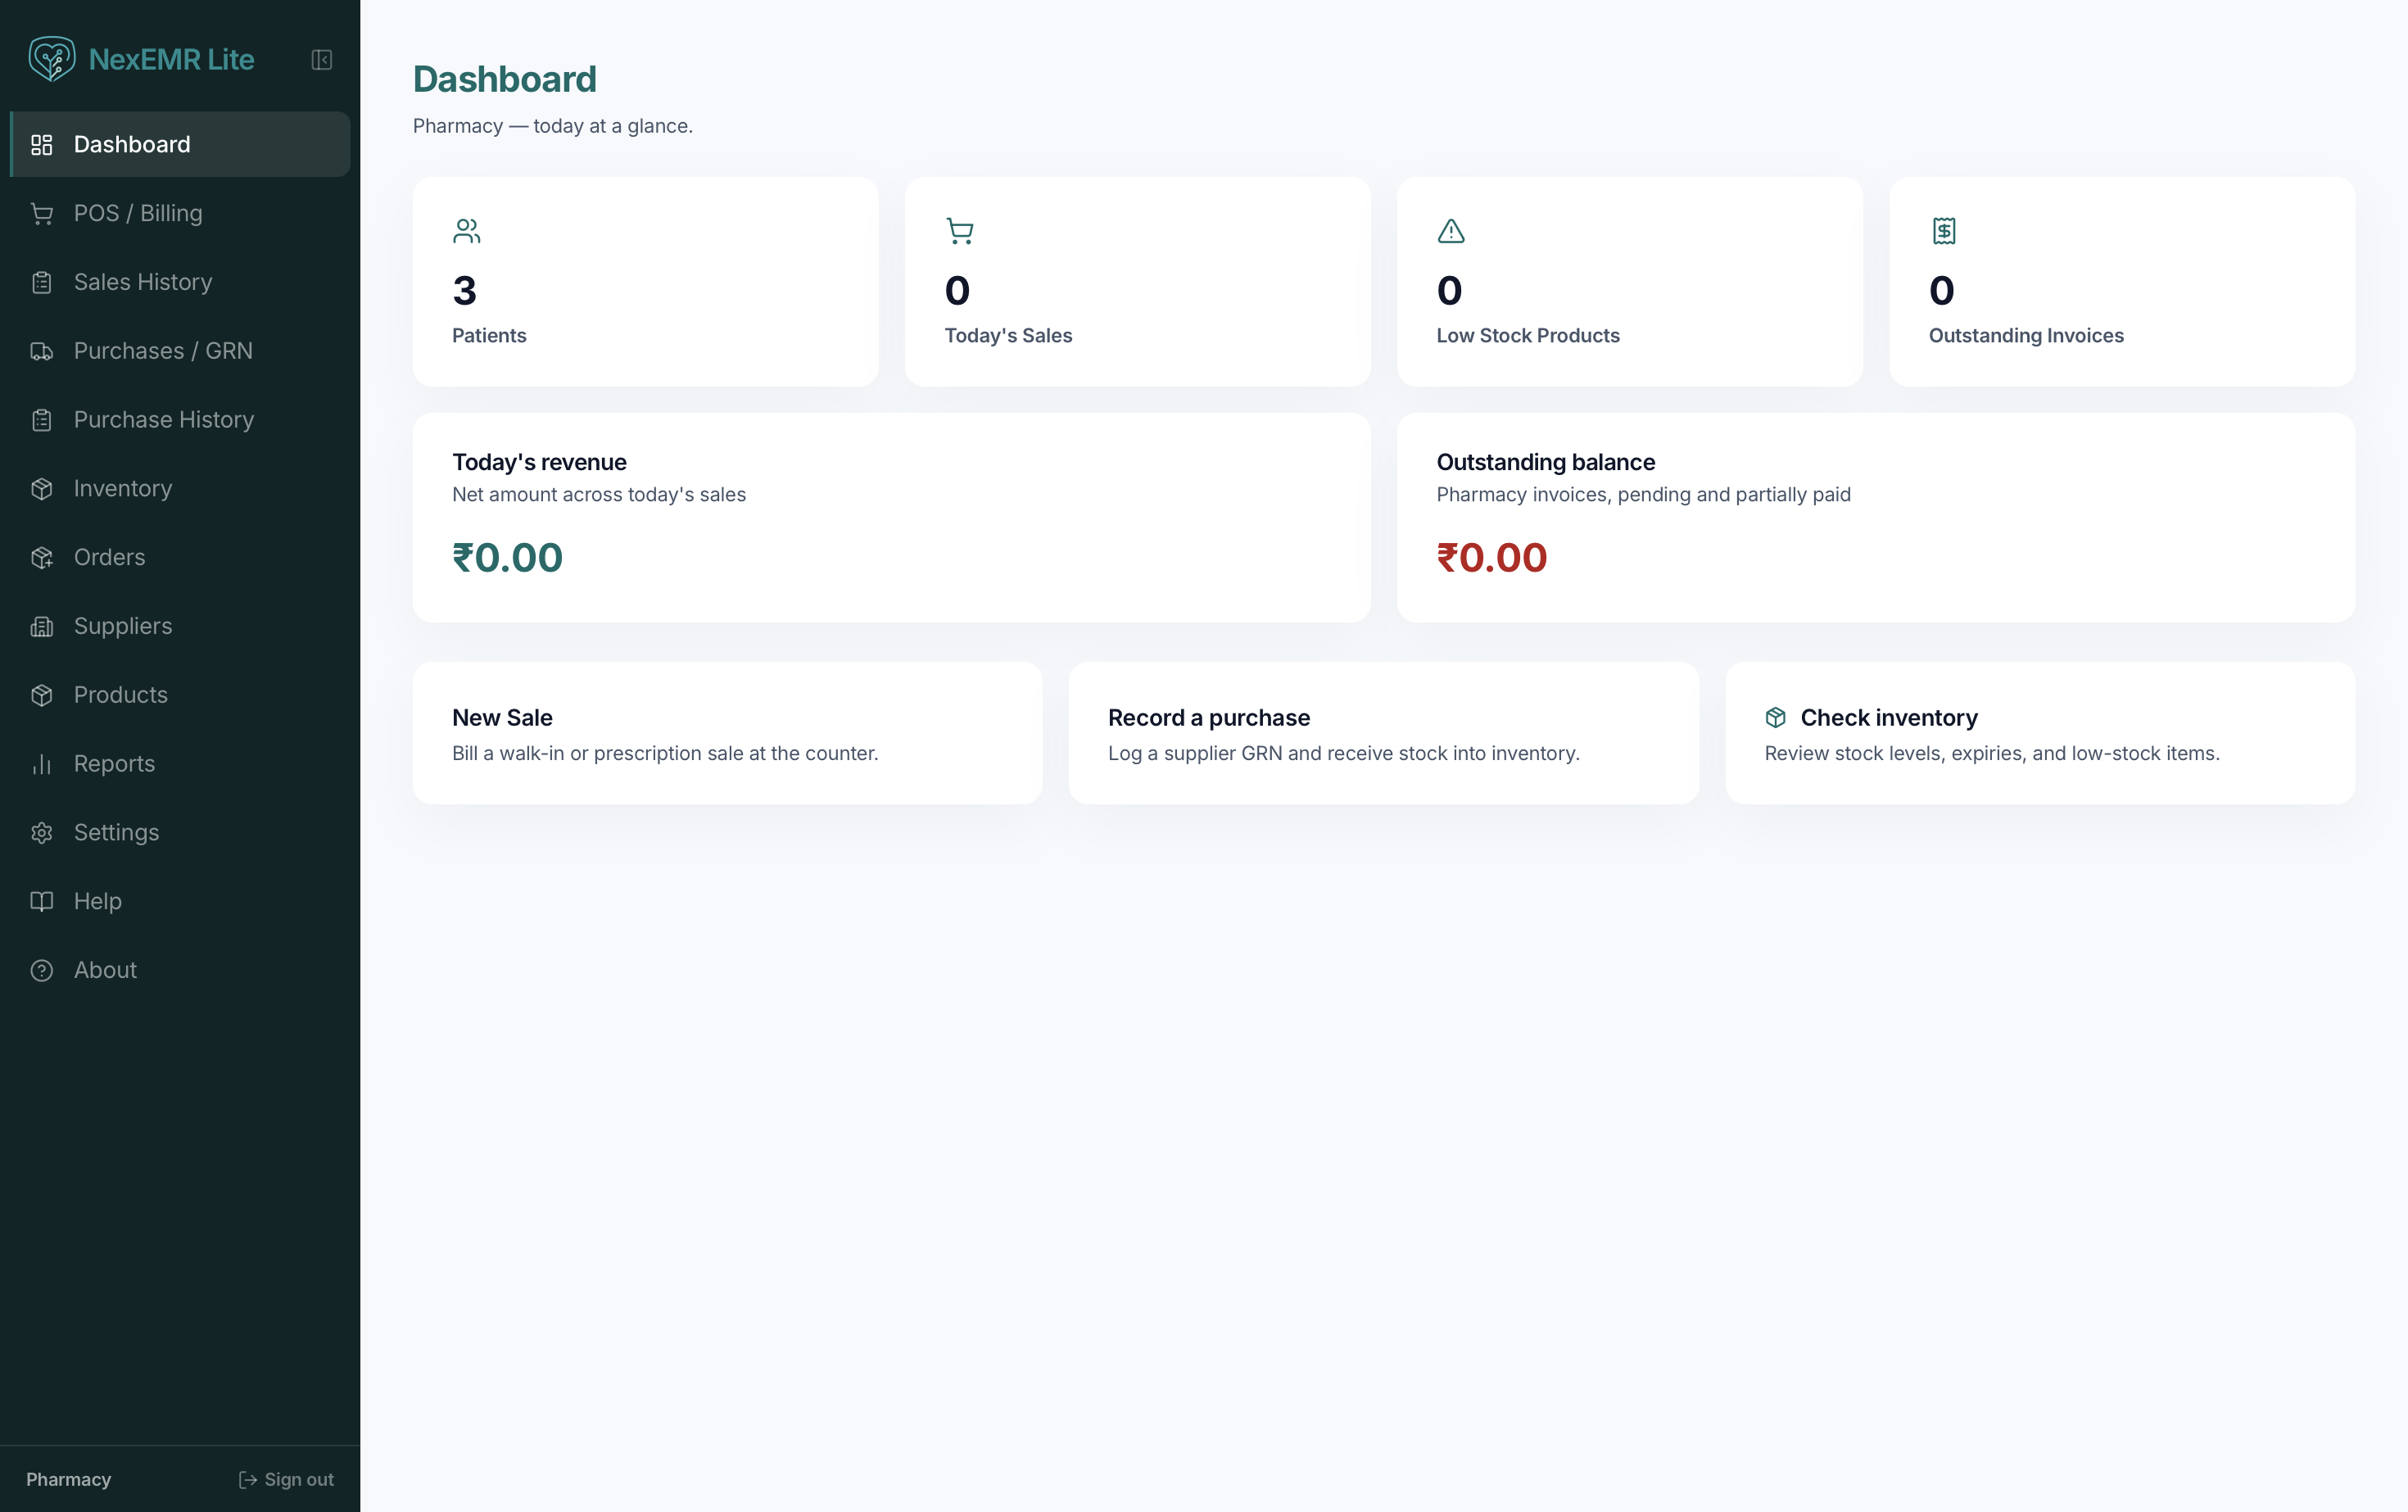2408x1512 pixels.
Task: Click the Outstanding Invoices card
Action: 2122,282
